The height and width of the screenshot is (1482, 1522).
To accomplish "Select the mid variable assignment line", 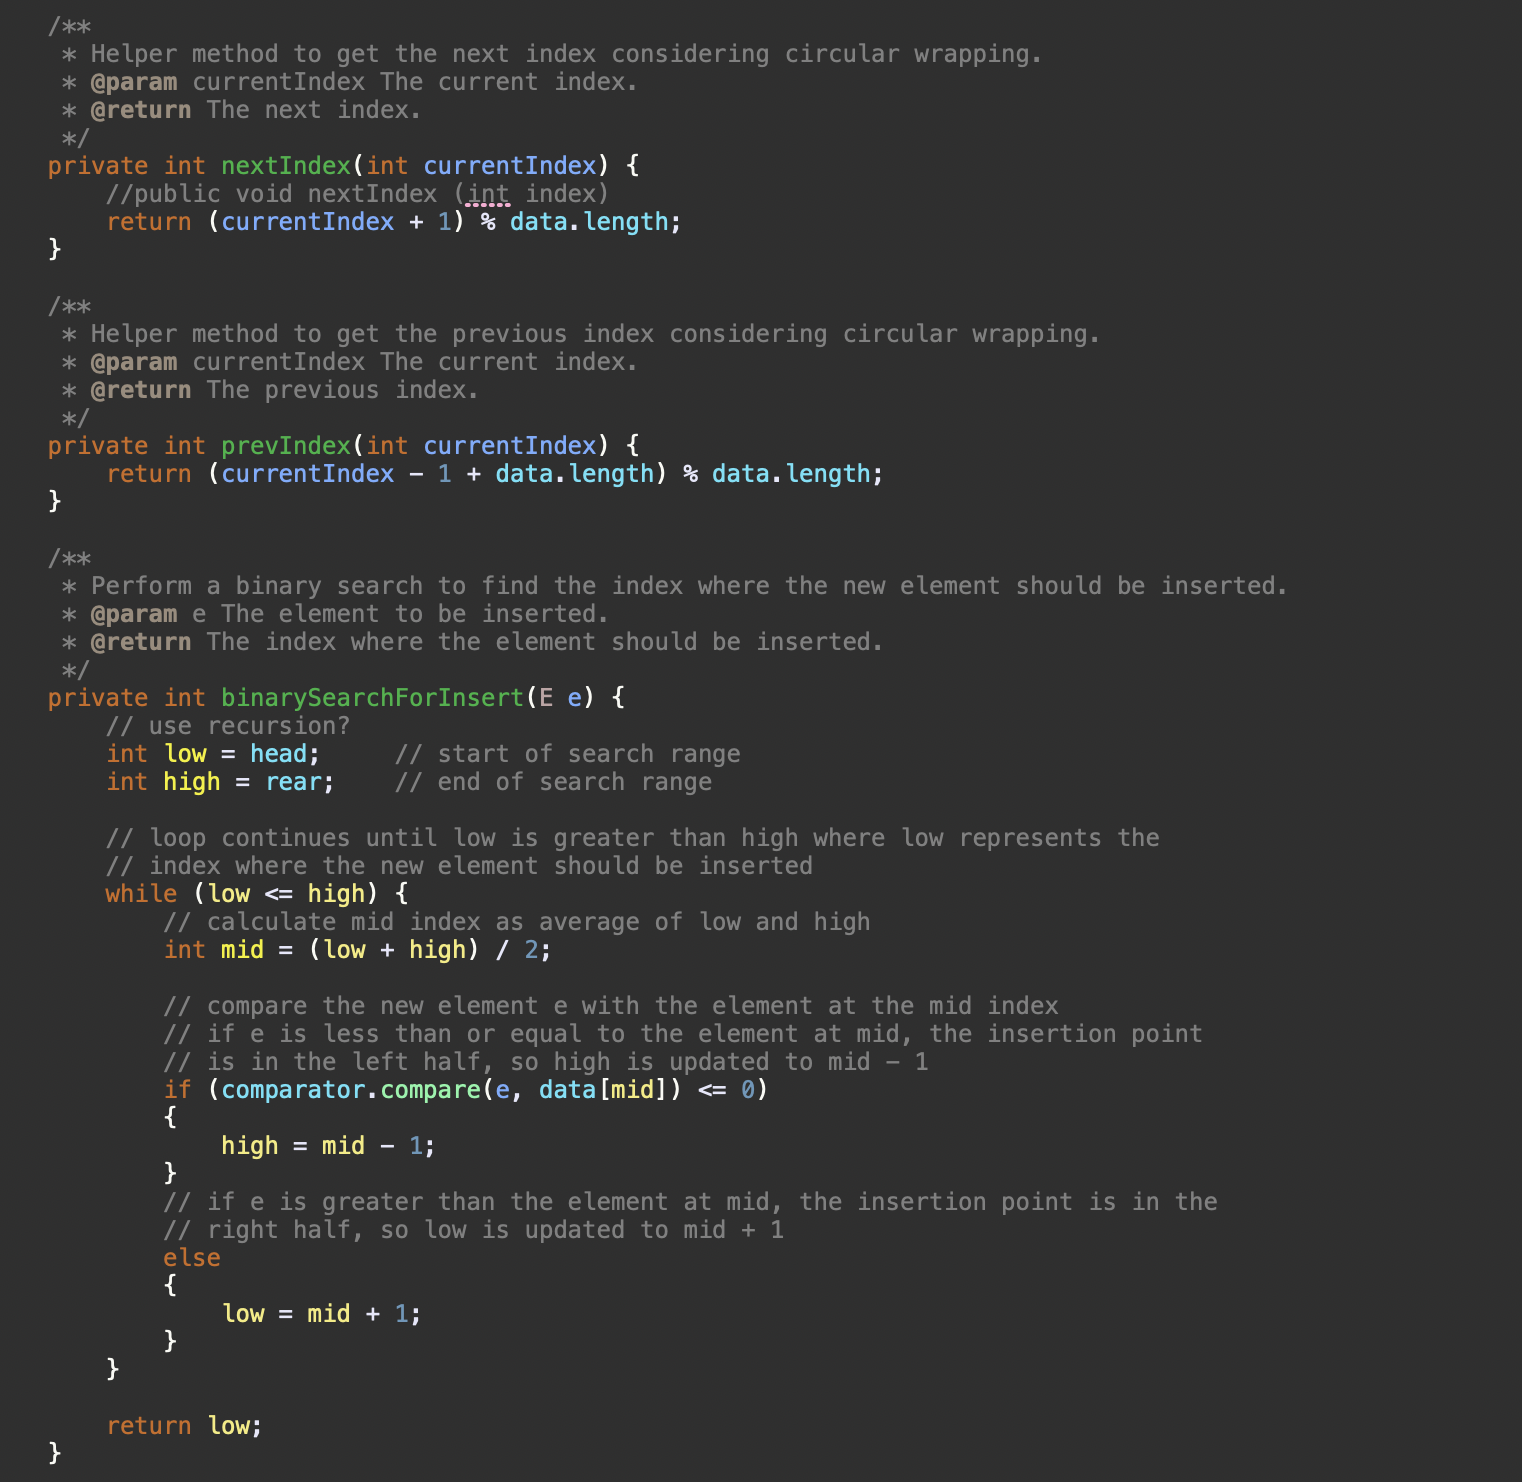I will click(355, 949).
